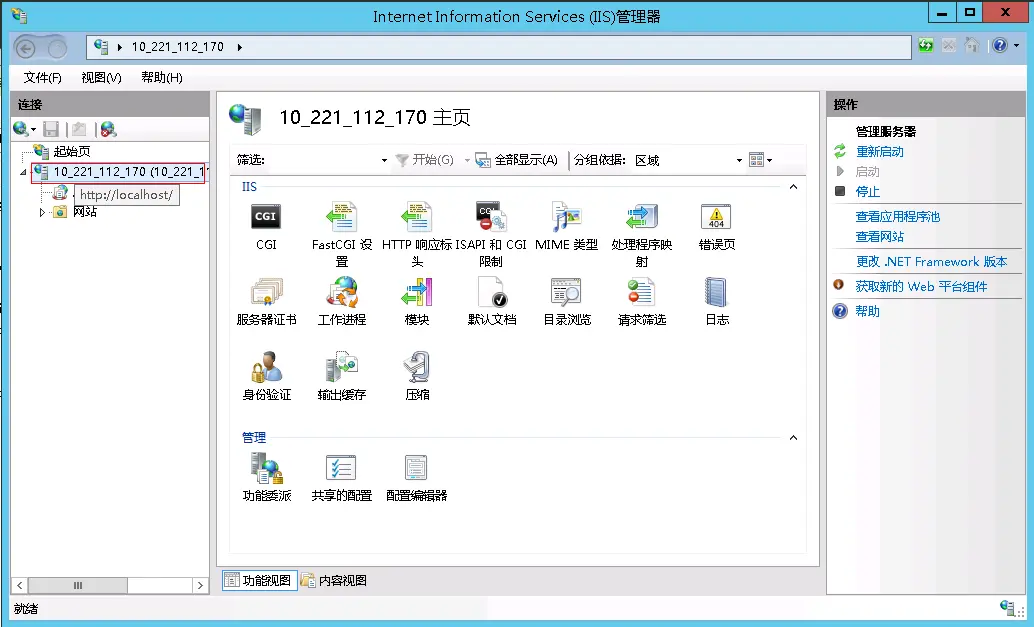Image resolution: width=1034 pixels, height=627 pixels.
Task: Click horizontal scrollbar thumb in 连接 pane
Action: pos(78,585)
